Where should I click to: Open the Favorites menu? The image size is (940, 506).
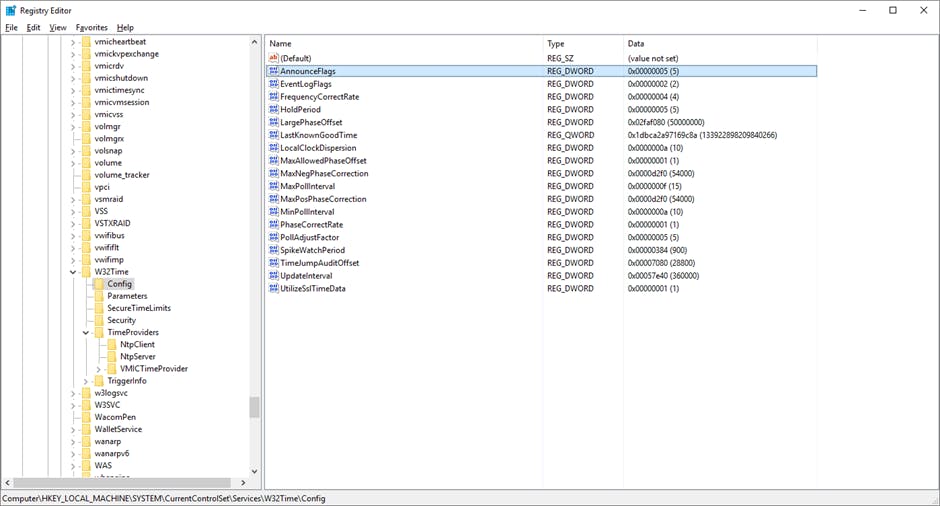pos(92,27)
